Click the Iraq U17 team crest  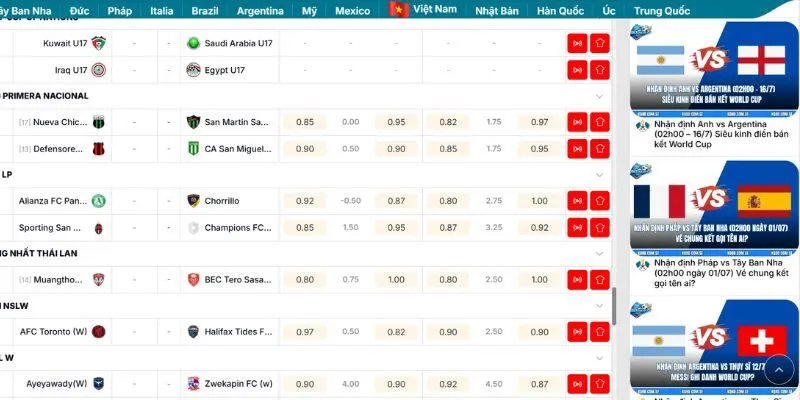pyautogui.click(x=98, y=70)
